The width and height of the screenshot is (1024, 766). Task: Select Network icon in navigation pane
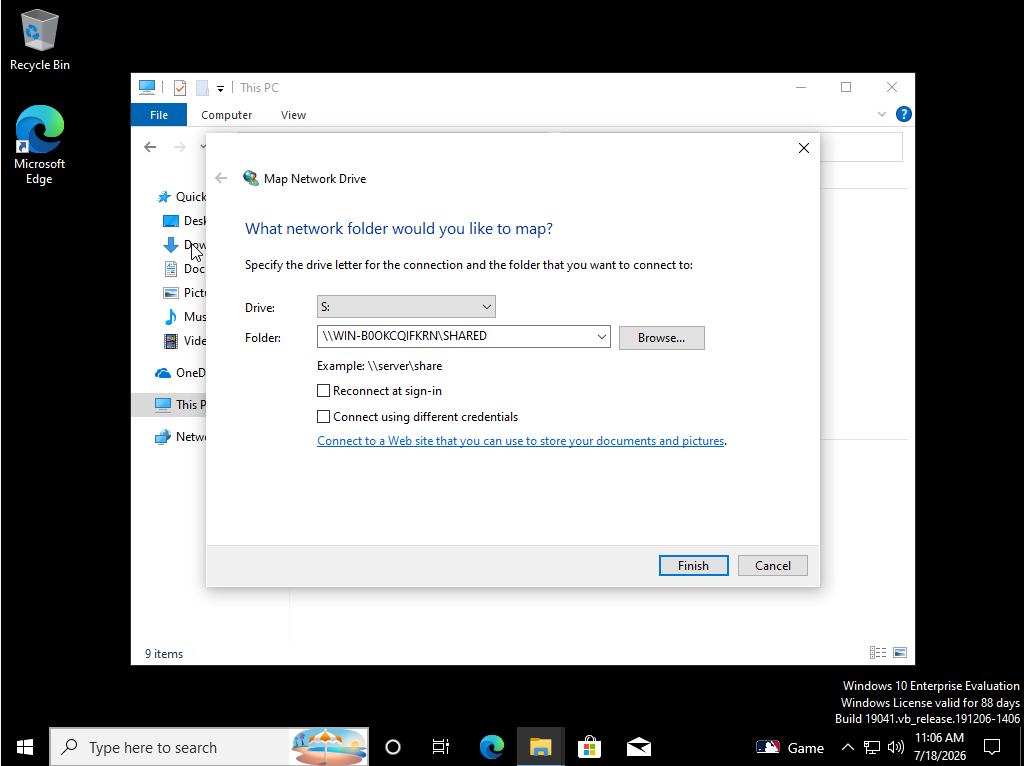(x=163, y=437)
